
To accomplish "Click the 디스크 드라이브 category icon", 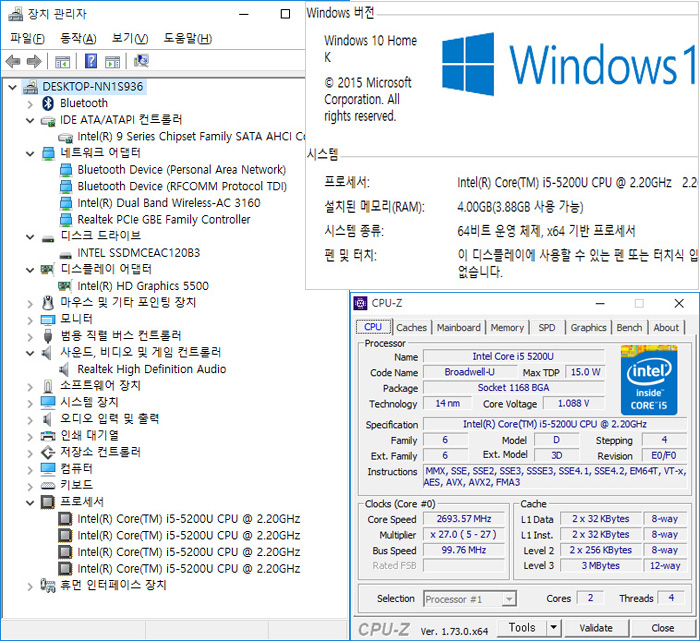I will 48,238.
